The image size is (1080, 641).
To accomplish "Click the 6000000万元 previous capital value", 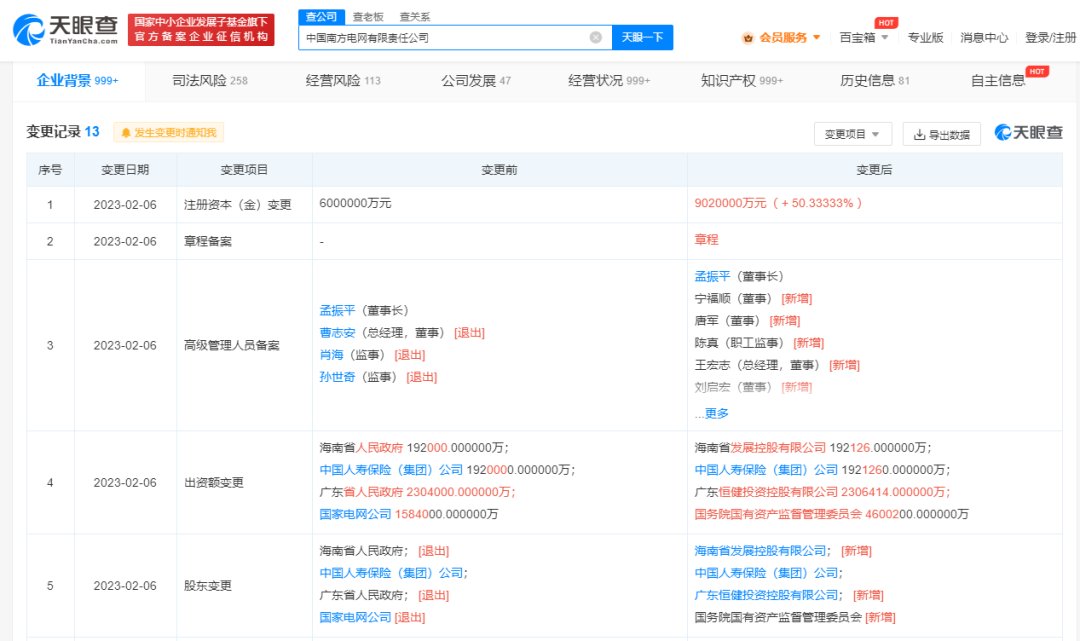I will coord(355,203).
